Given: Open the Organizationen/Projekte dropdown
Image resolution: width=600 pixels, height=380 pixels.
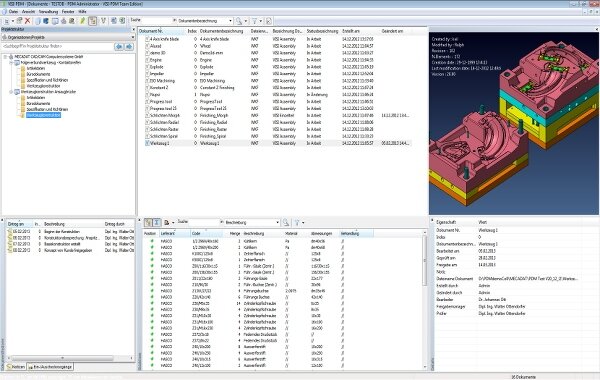Looking at the screenshot, I should (133, 38).
